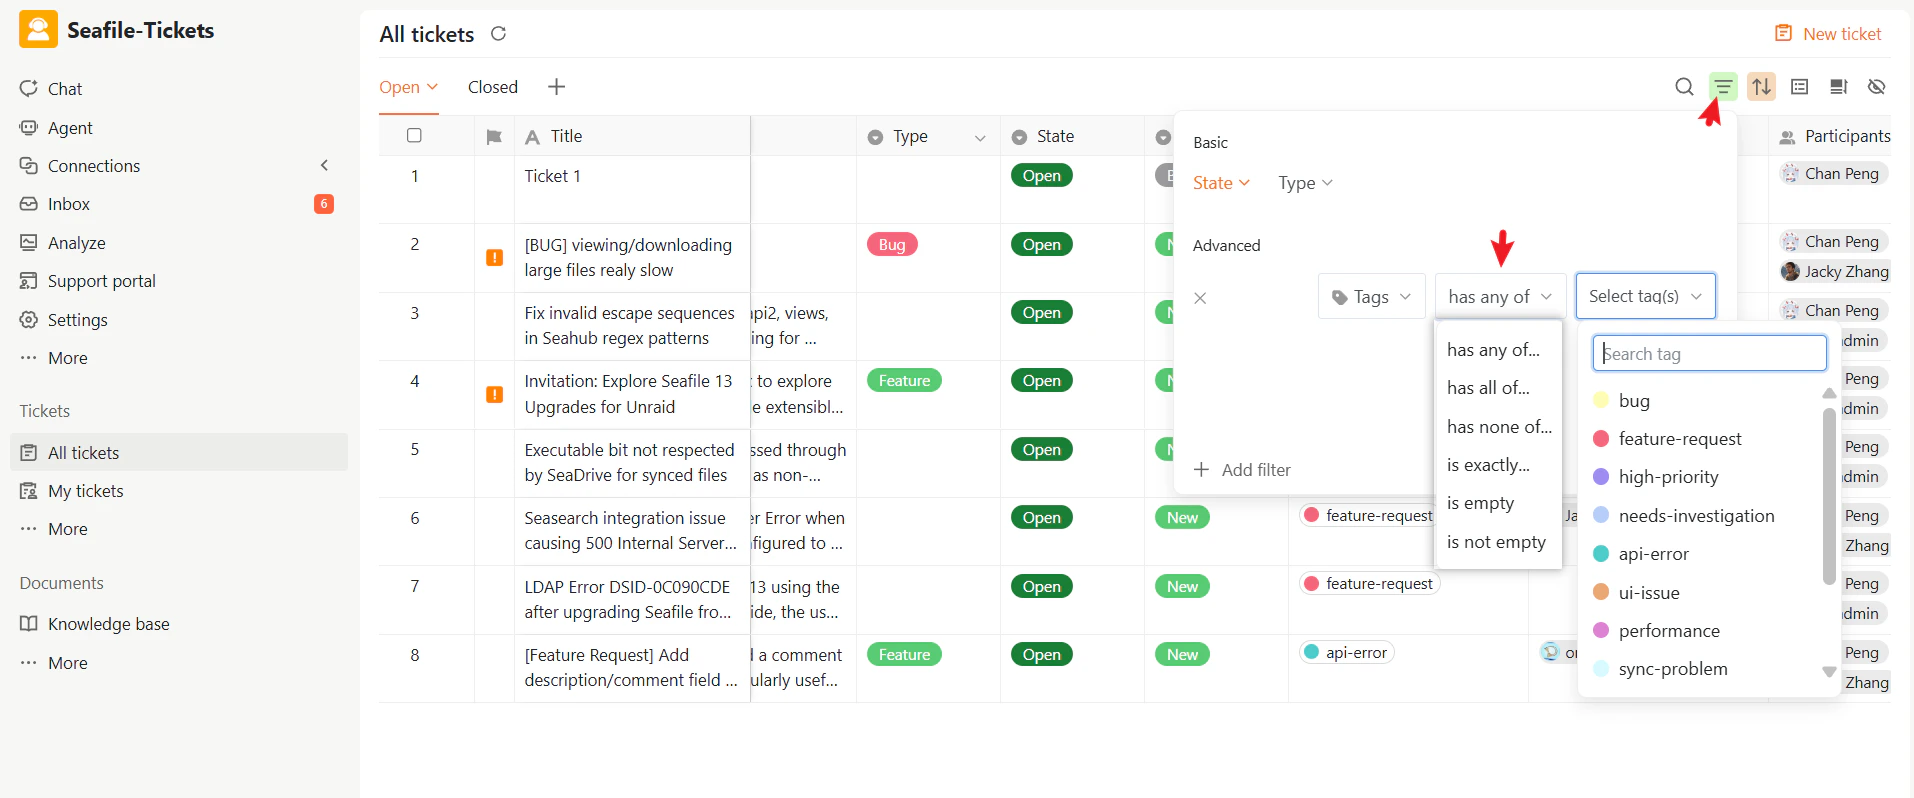The width and height of the screenshot is (1914, 798).
Task: Collapse the sidebar using the chevron beside Connections
Action: 324,165
